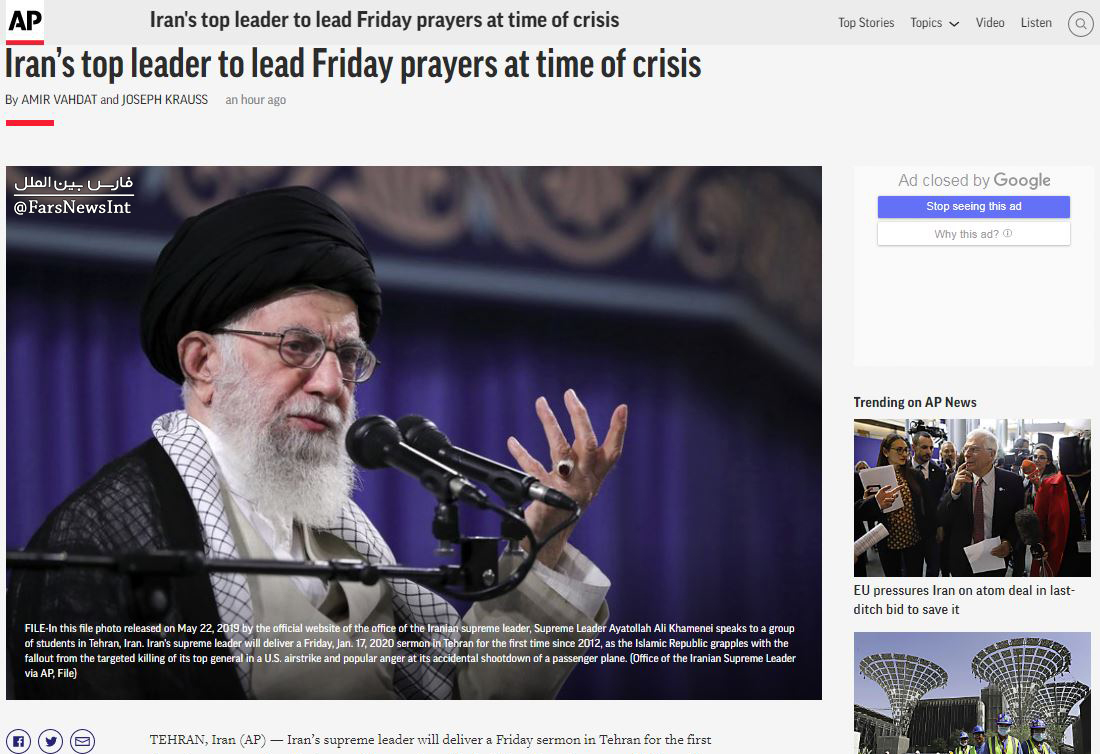Open the search magnifier icon
The image size is (1100, 754).
(1080, 24)
